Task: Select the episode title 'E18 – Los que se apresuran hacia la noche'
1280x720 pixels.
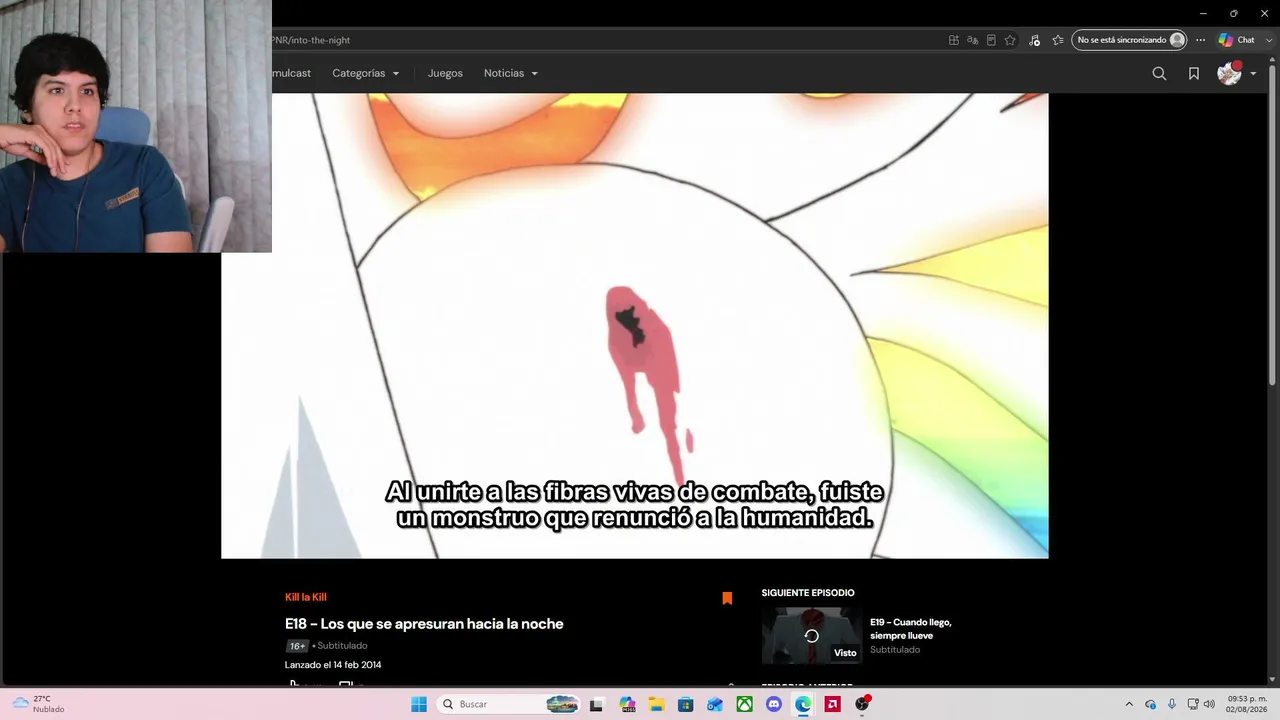Action: pyautogui.click(x=424, y=624)
